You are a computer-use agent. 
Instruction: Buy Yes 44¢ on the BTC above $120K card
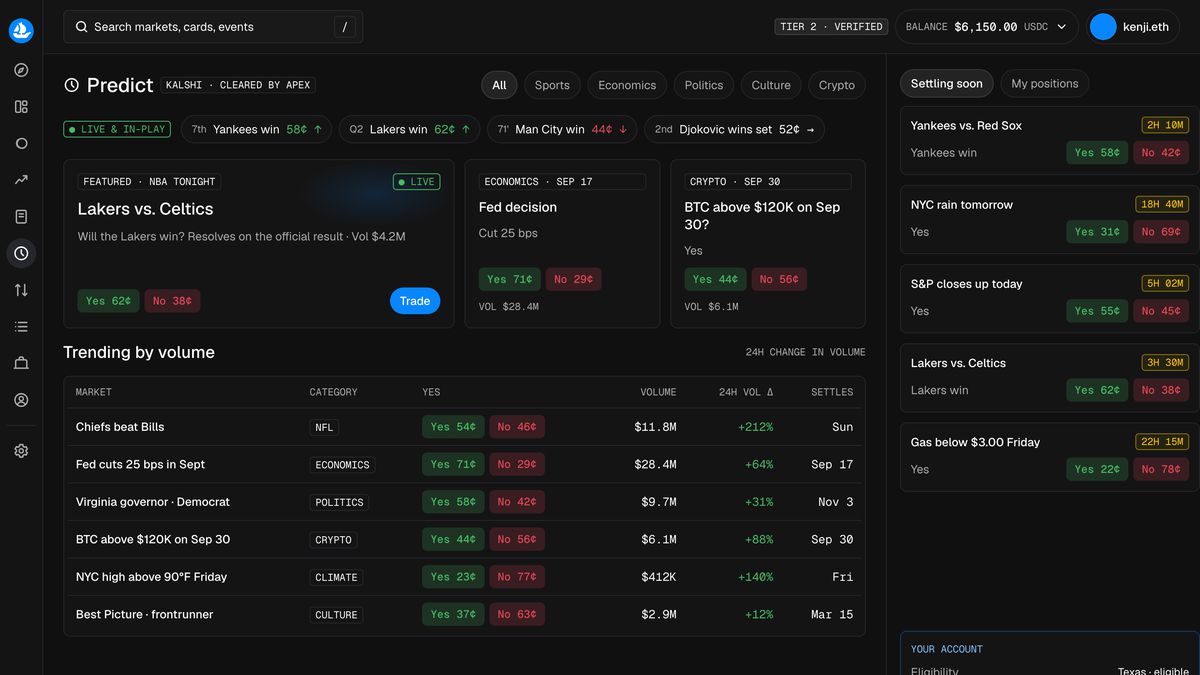coord(716,280)
